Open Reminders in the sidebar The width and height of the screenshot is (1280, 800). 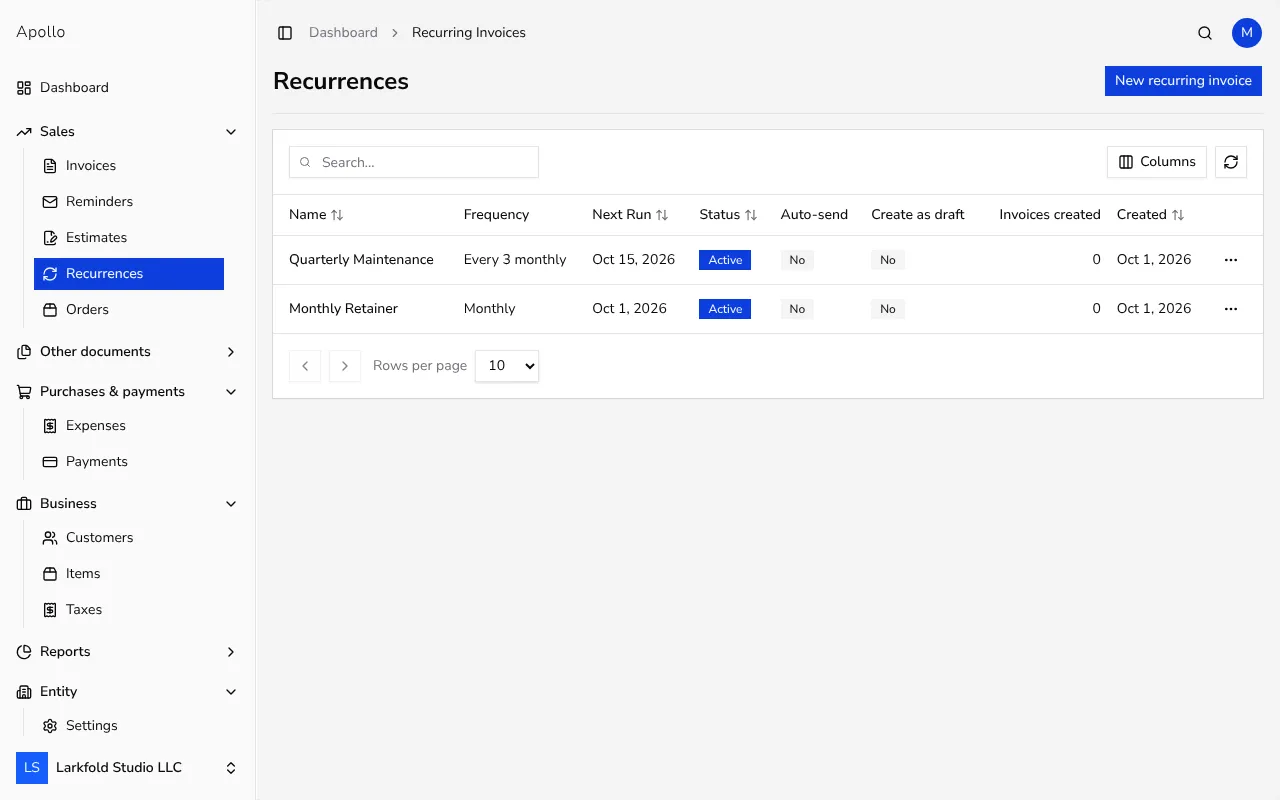click(129, 202)
